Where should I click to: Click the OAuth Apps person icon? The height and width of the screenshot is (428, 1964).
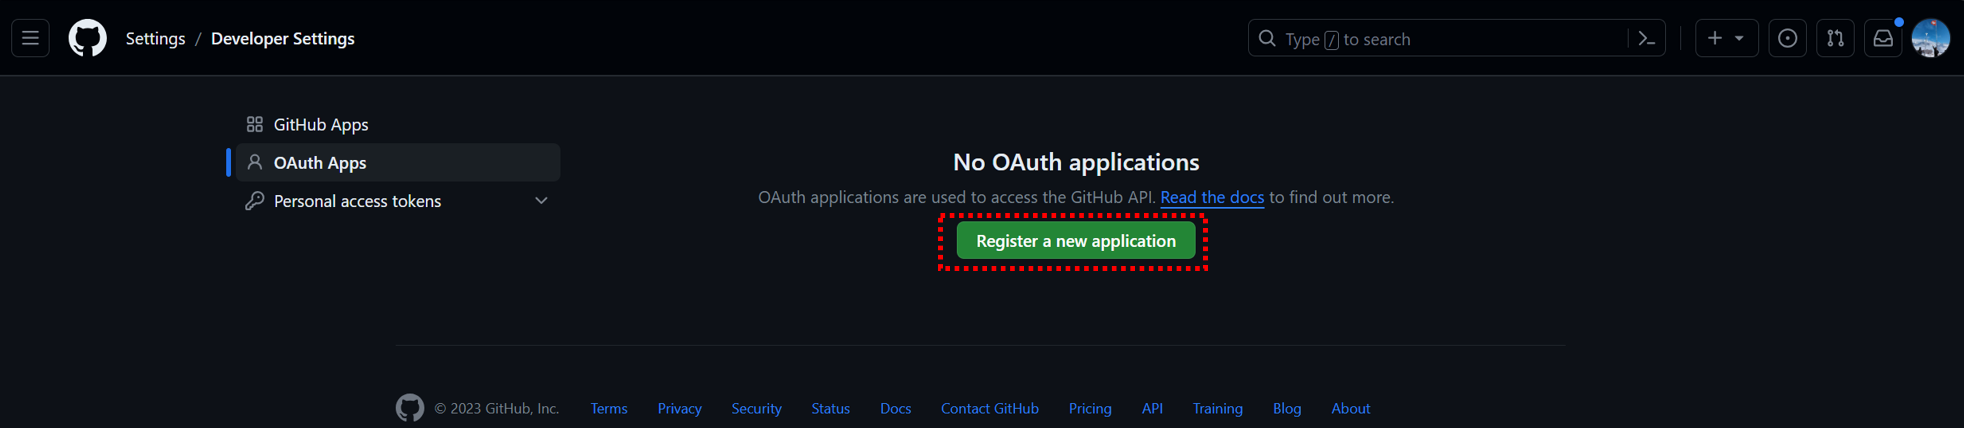click(255, 162)
